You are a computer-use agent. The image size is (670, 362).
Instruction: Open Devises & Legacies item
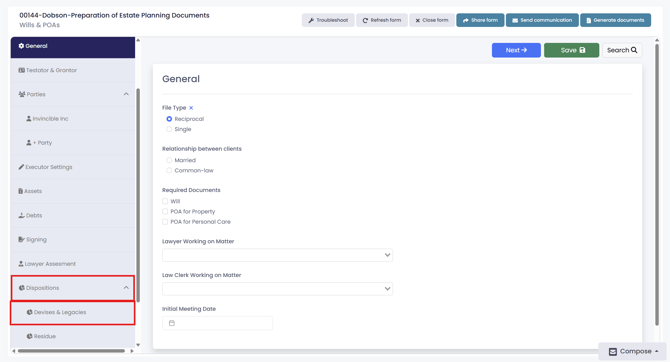tap(73, 312)
